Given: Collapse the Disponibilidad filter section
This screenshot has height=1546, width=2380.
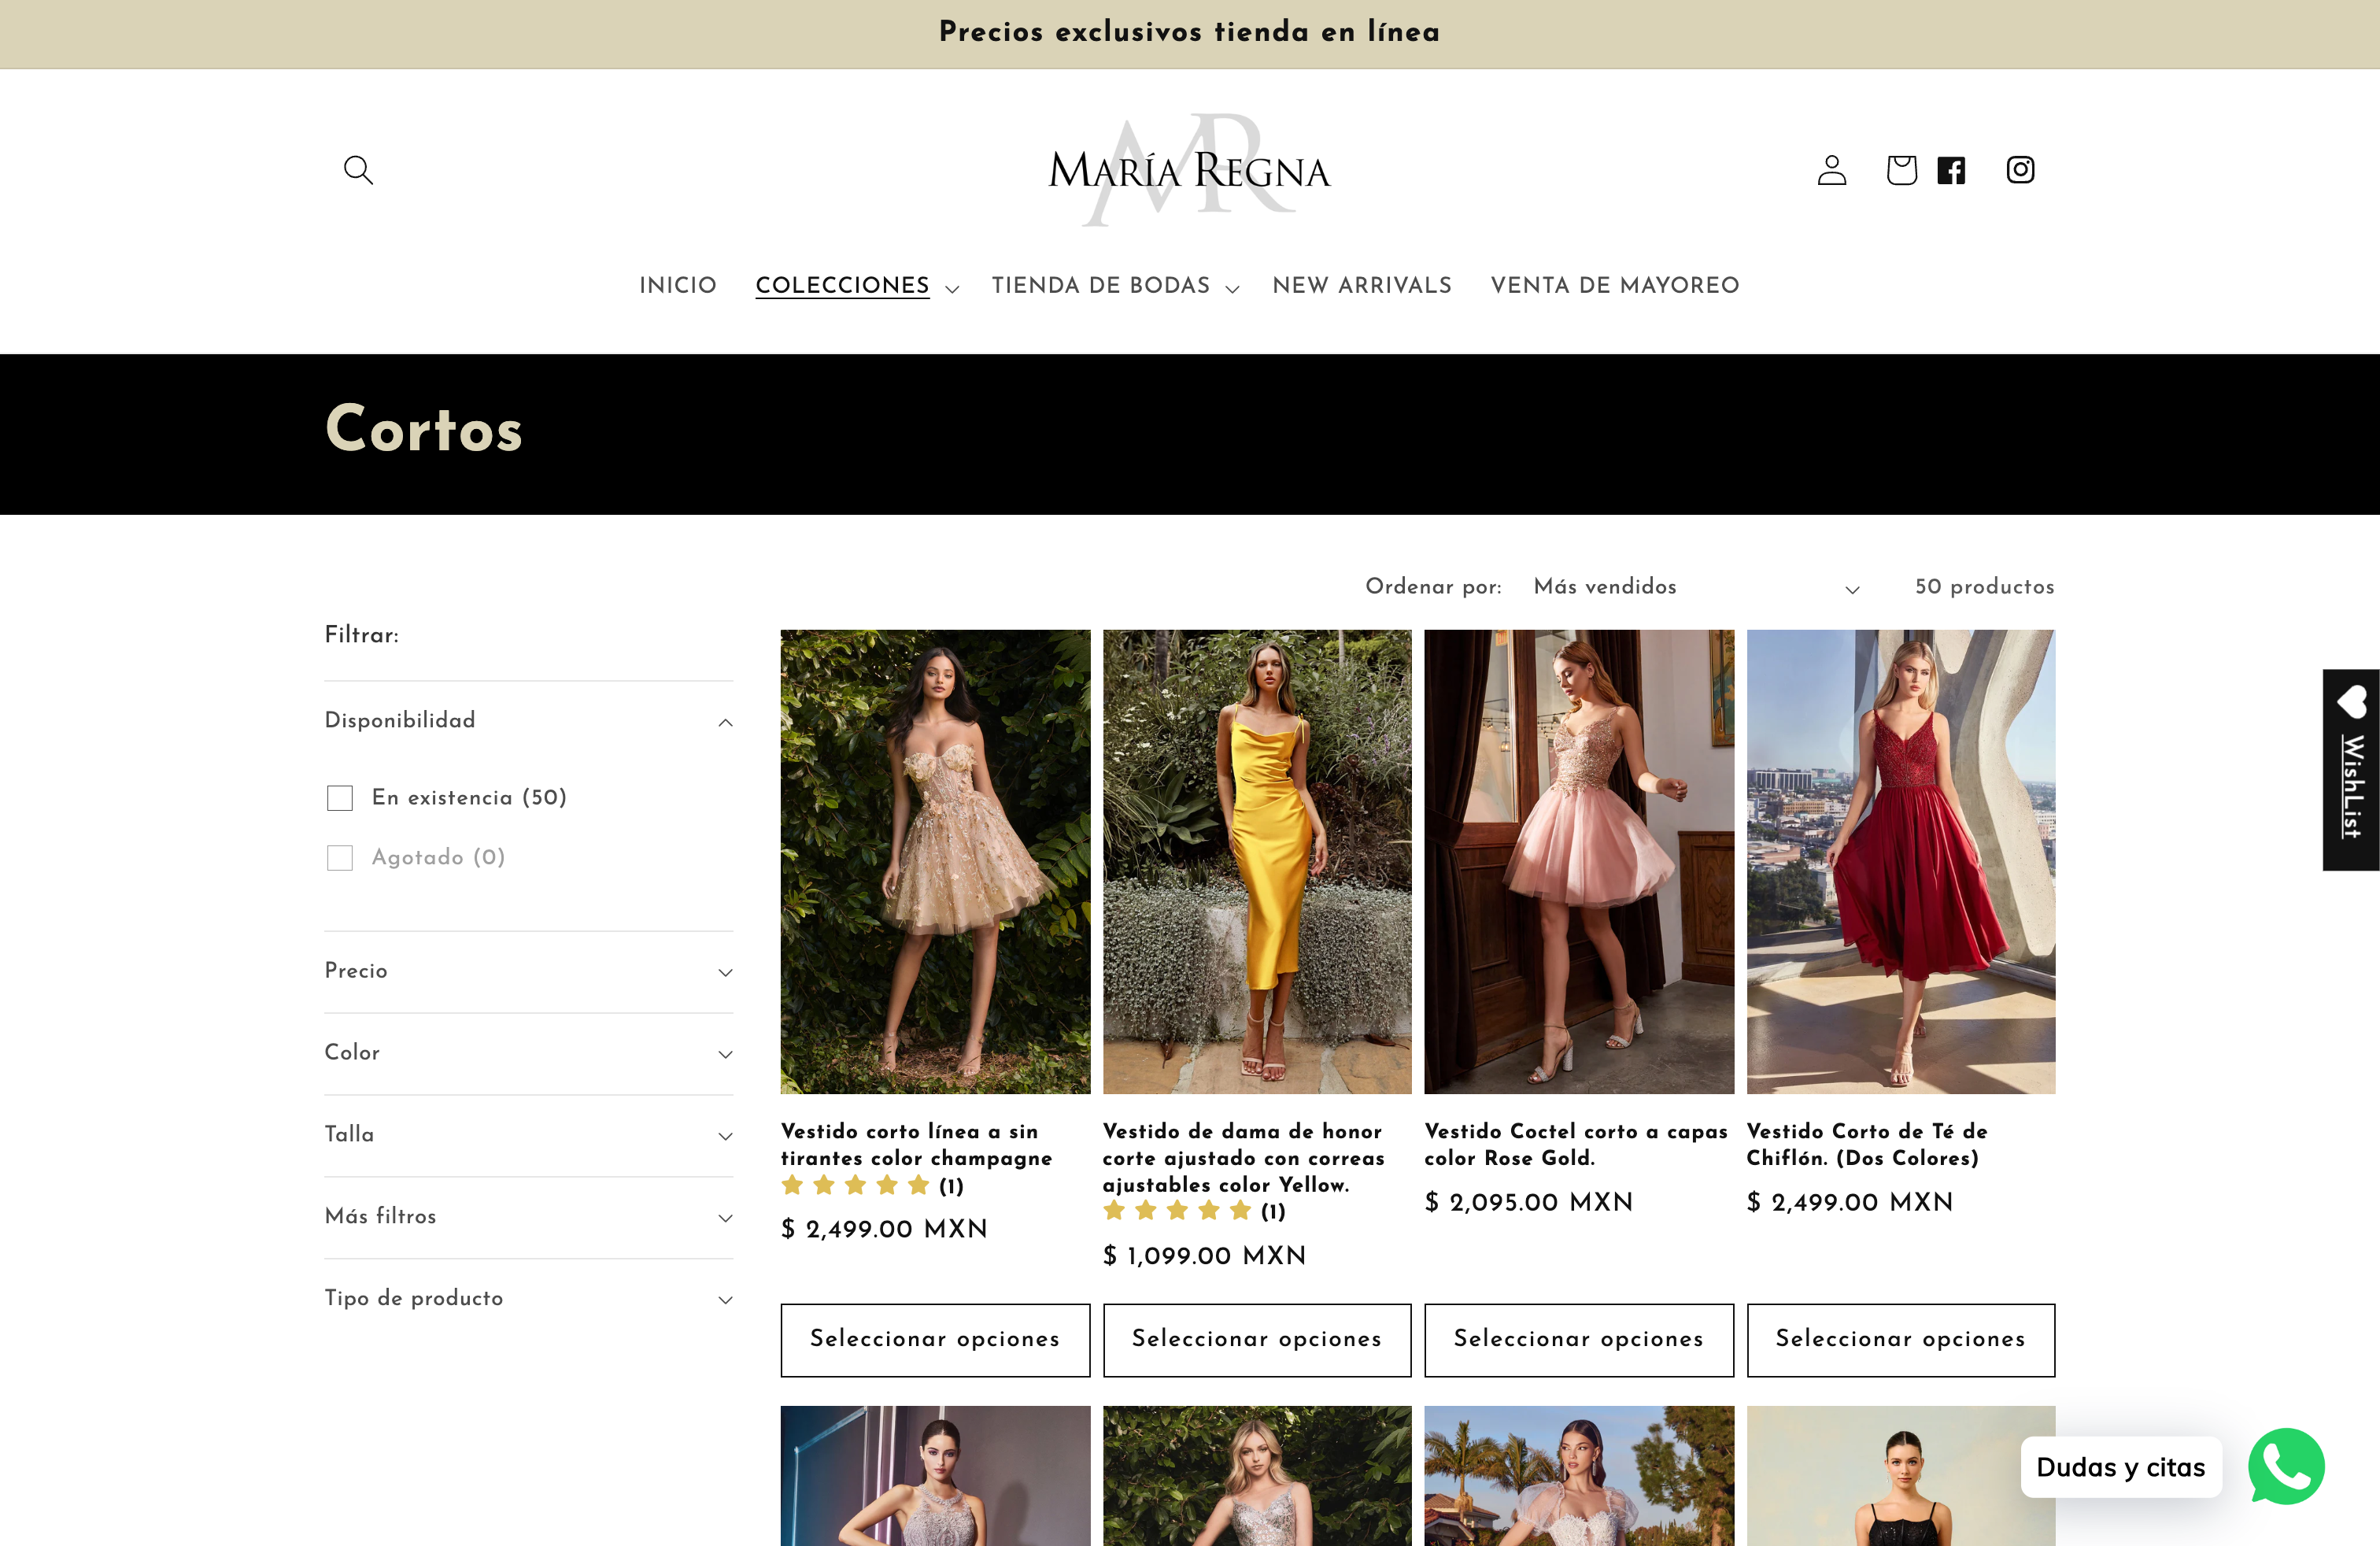Looking at the screenshot, I should coord(724,722).
